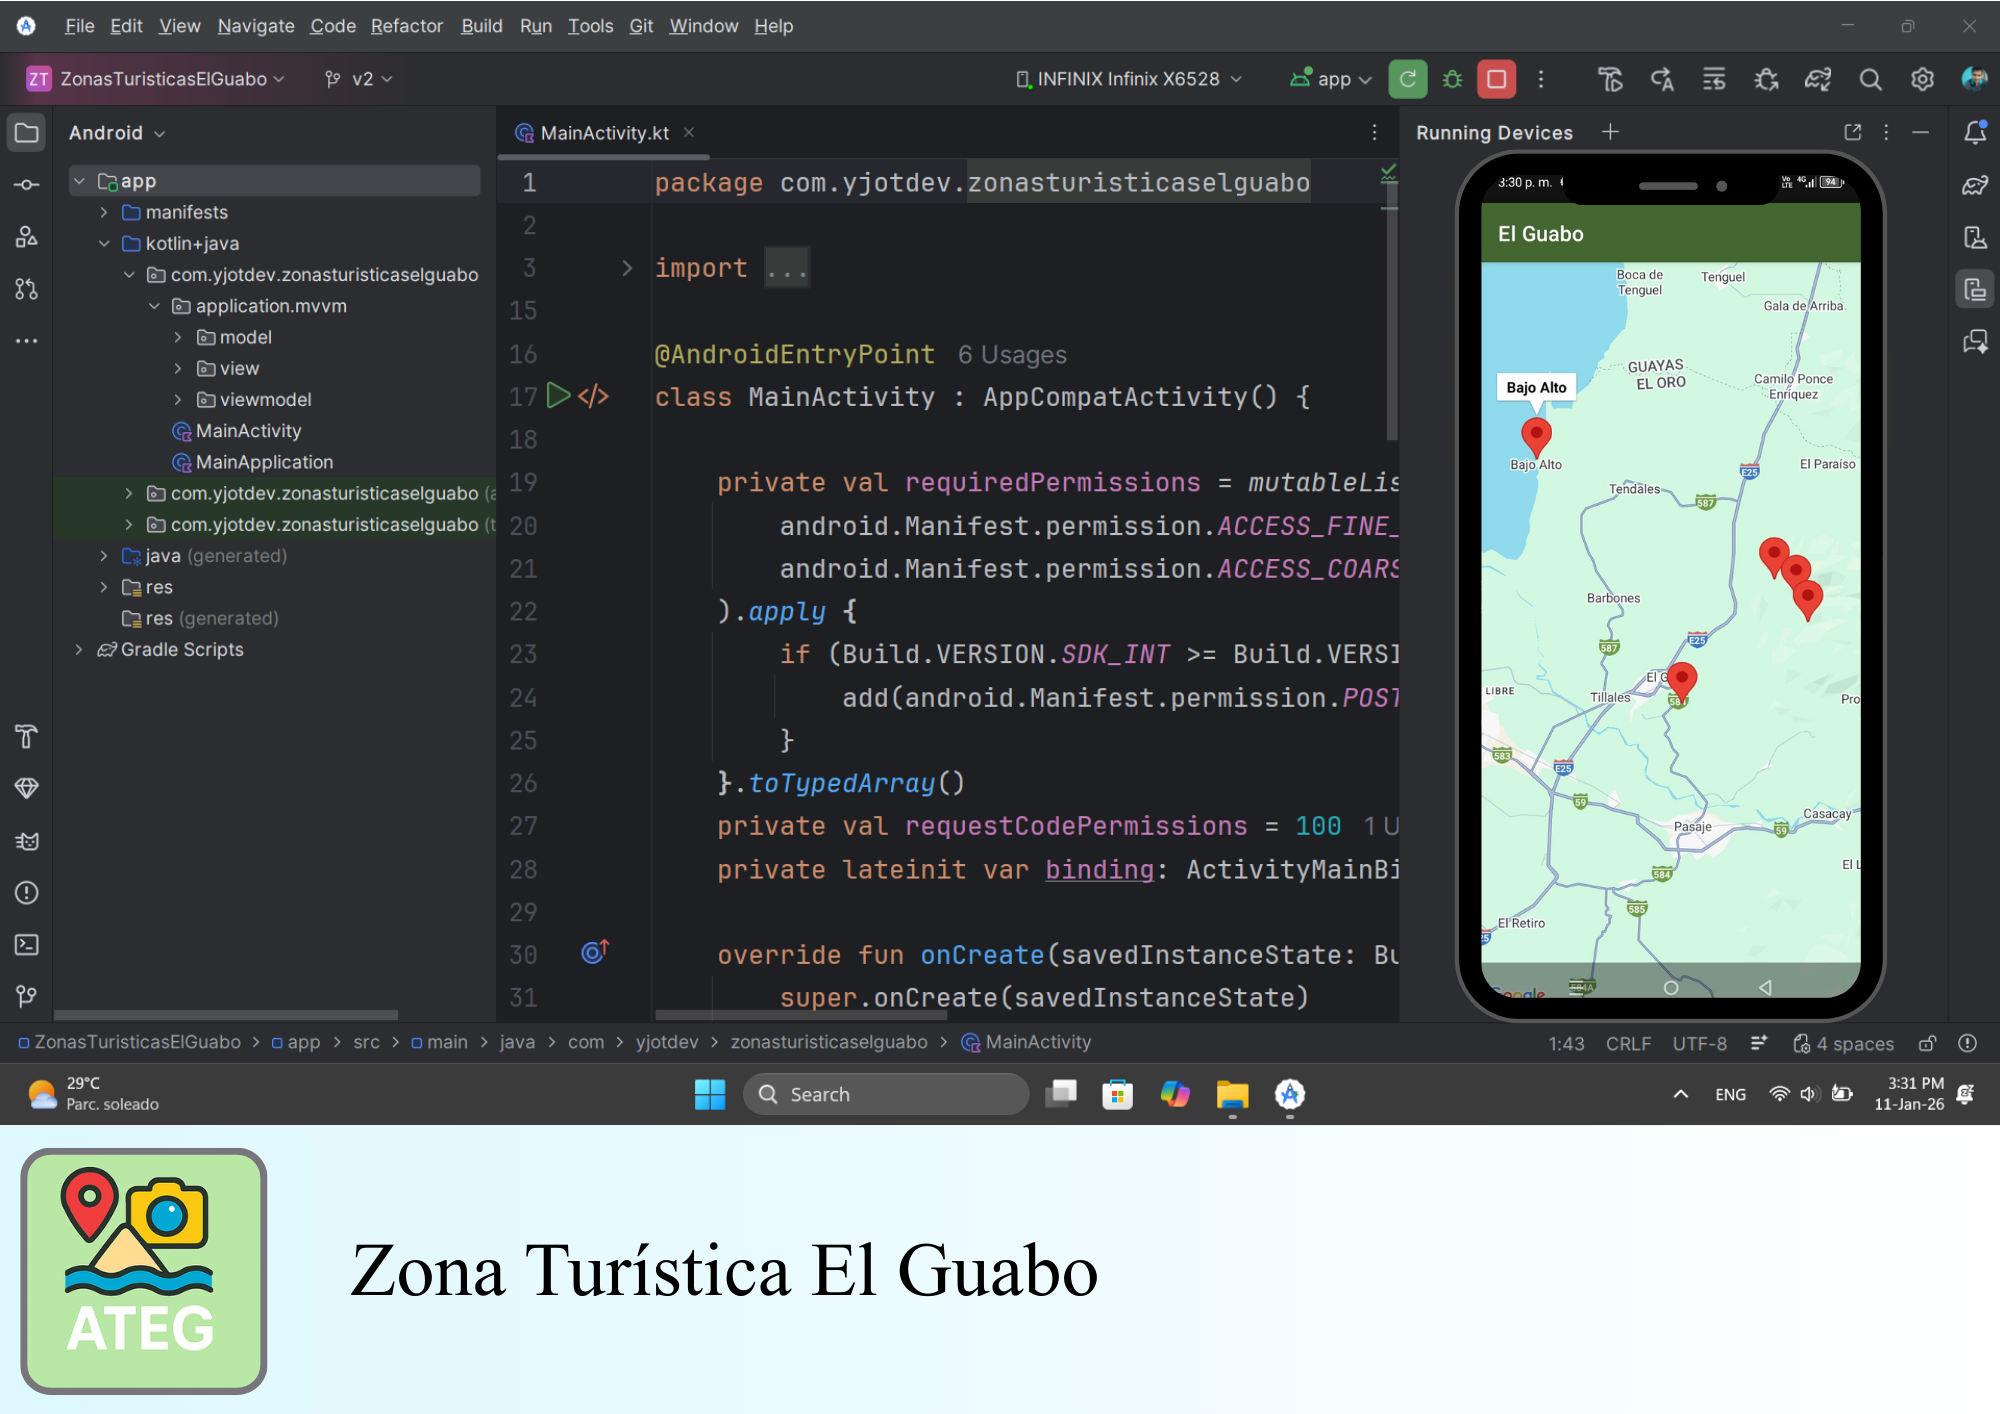Screen dimensions: 2000x1414
Task: Click the Stop app button
Action: pos(1496,79)
